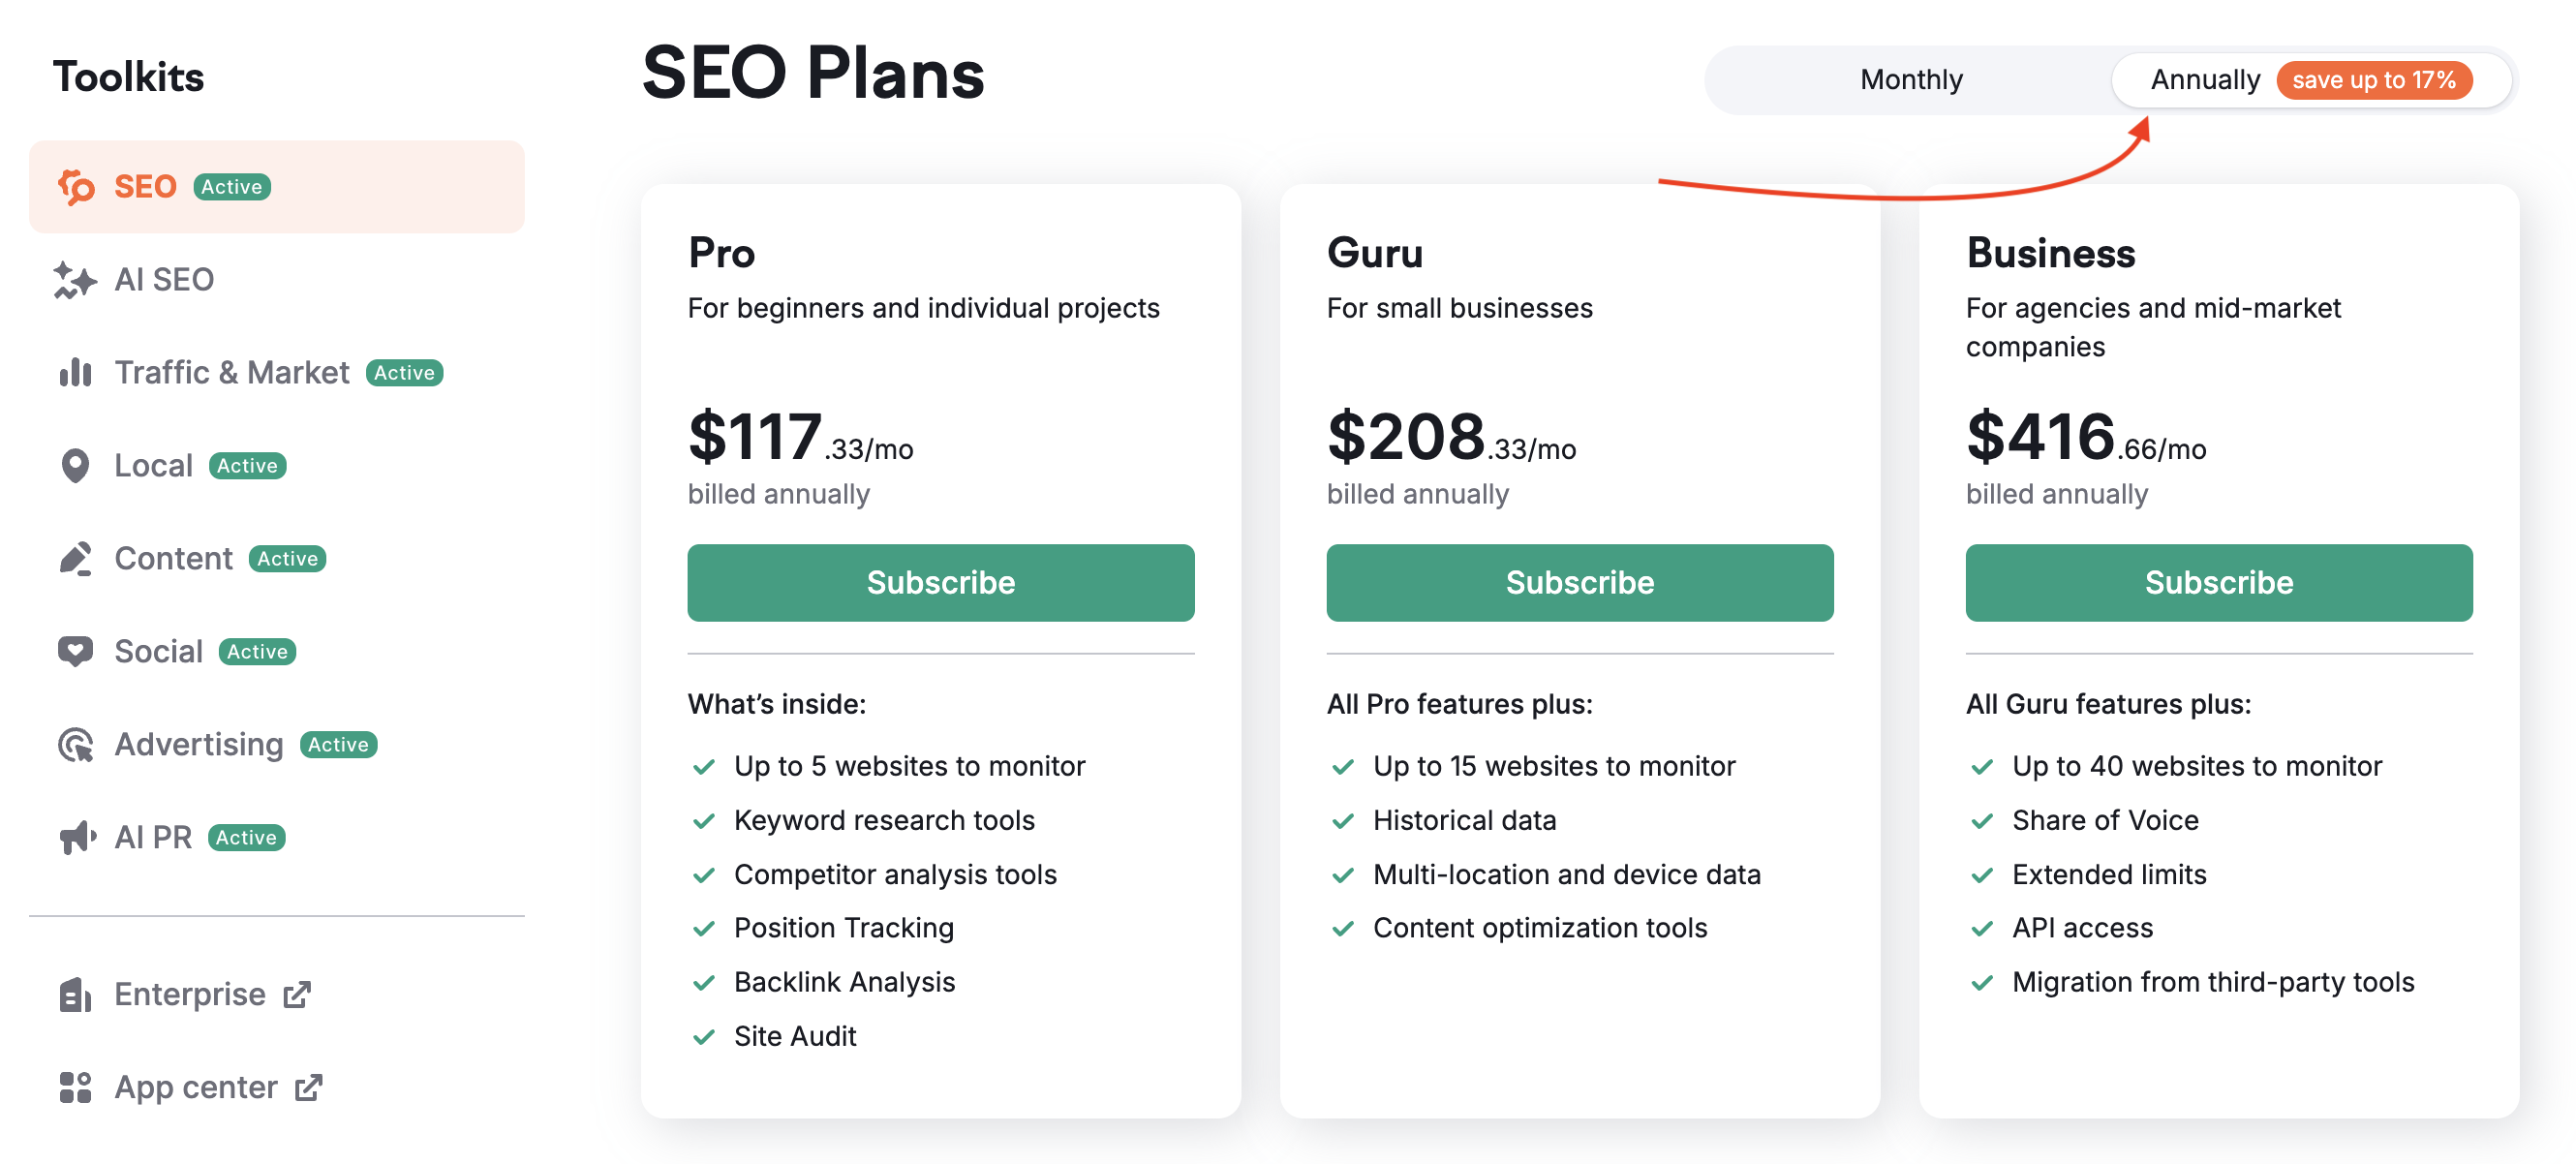Click the Social toolkit heart icon
This screenshot has width=2576, height=1164.
tap(76, 651)
